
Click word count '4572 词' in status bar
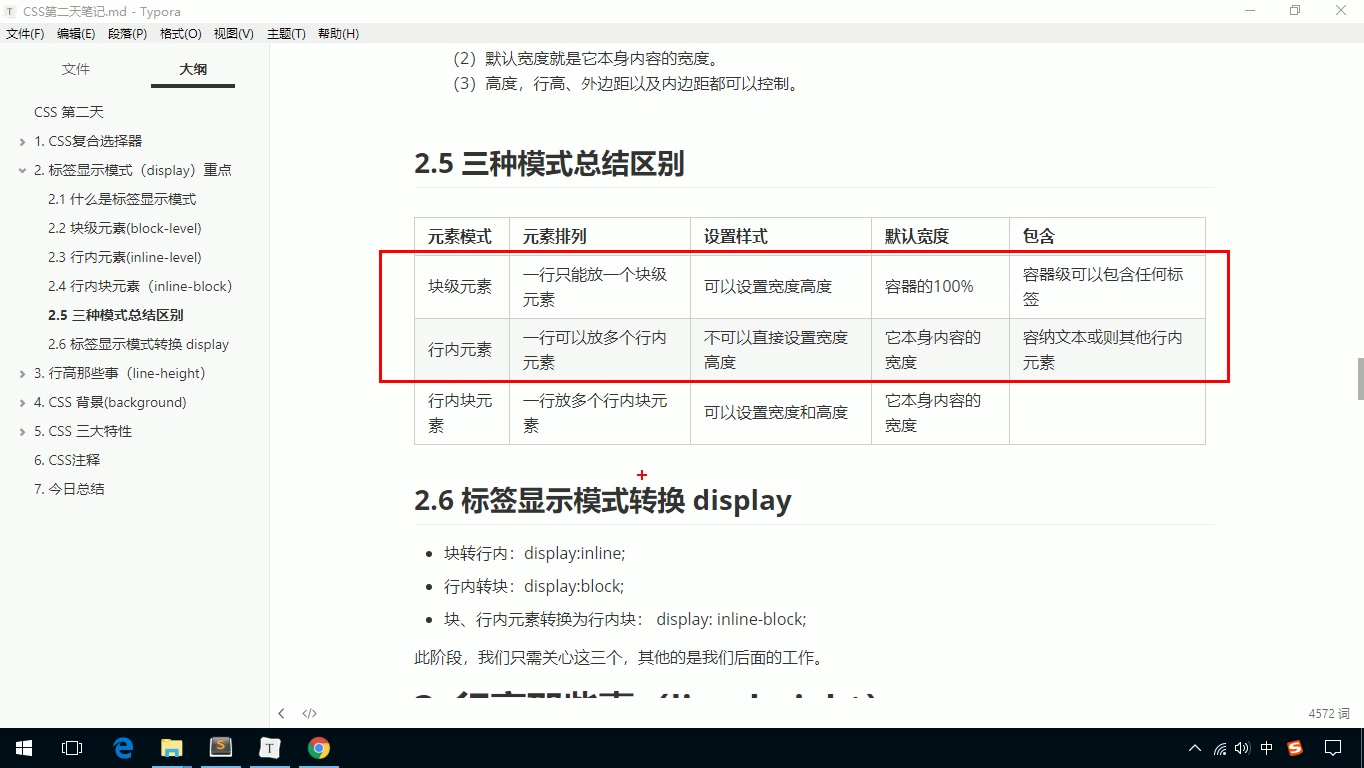click(x=1329, y=714)
